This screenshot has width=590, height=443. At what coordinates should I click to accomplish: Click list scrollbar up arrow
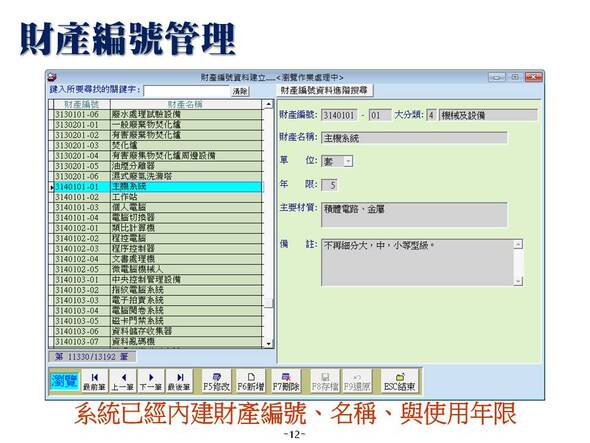268,104
